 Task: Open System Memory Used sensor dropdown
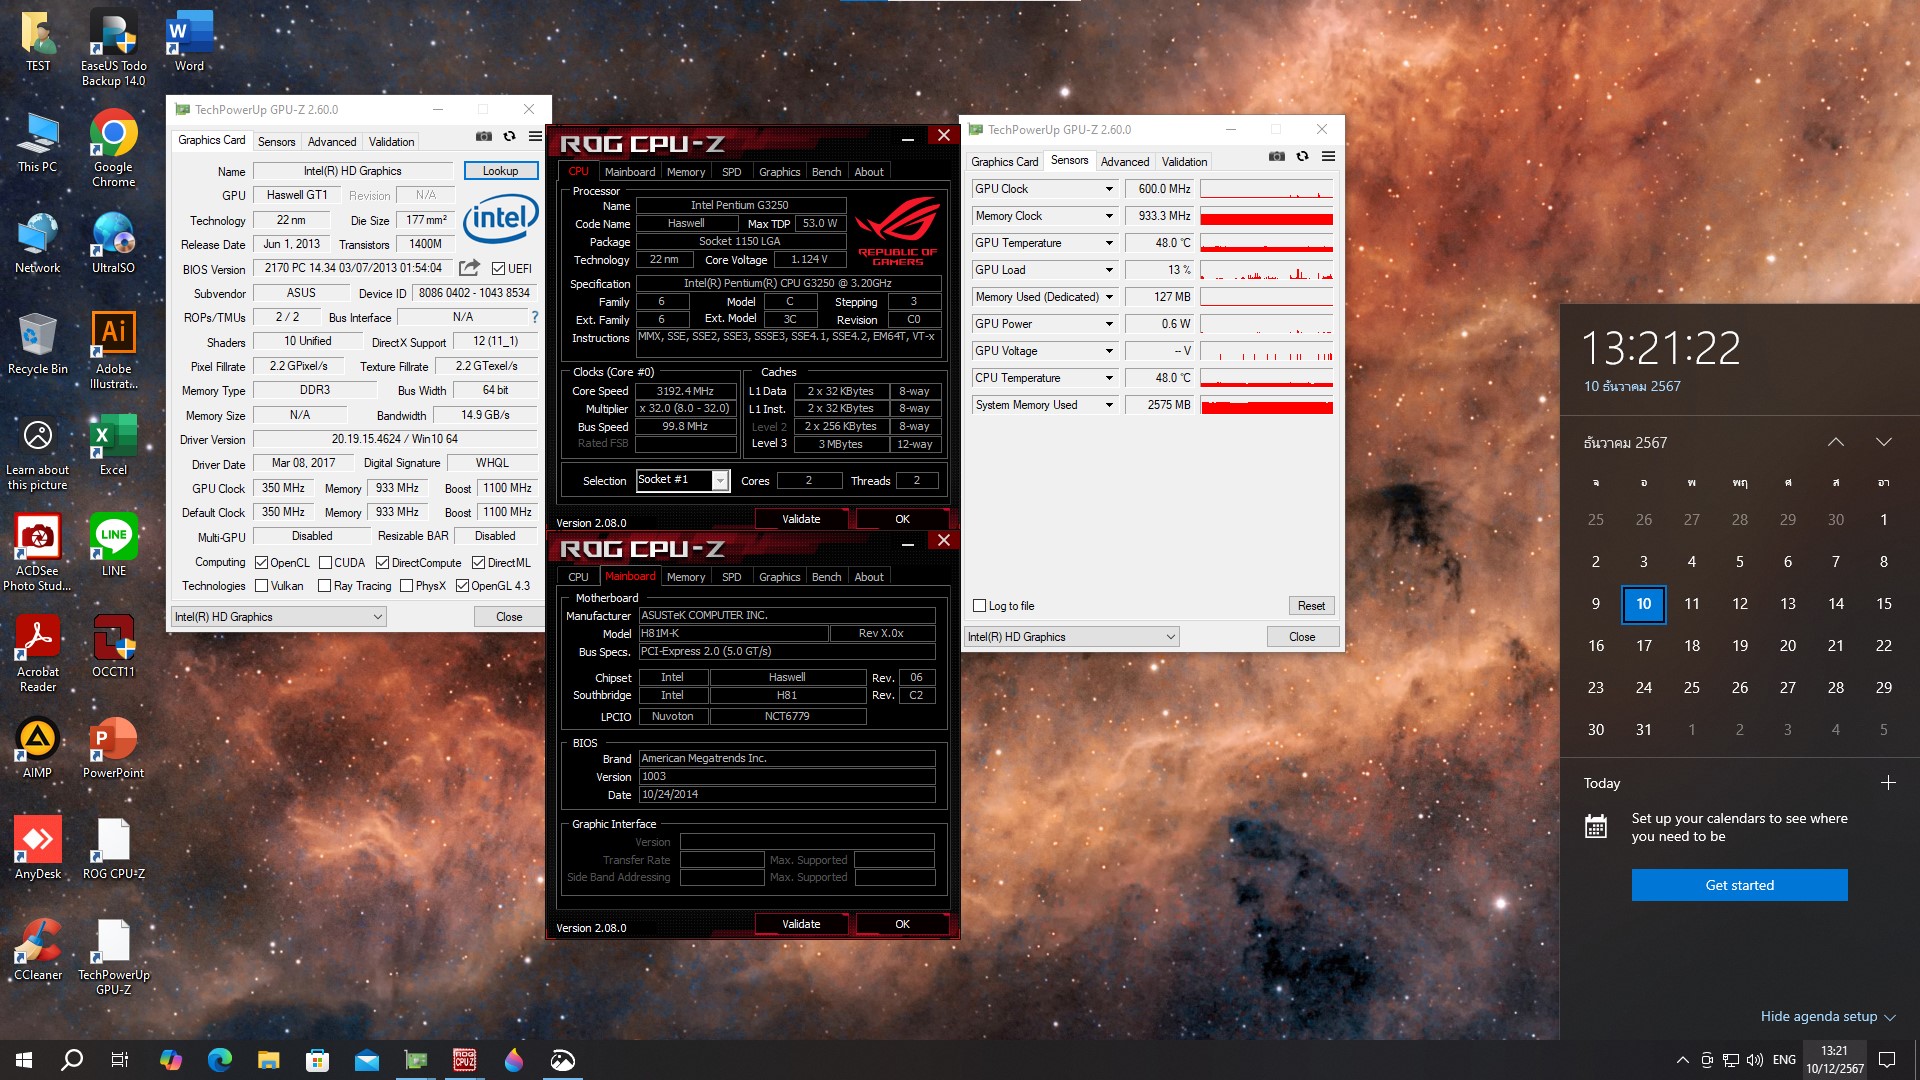[1108, 405]
